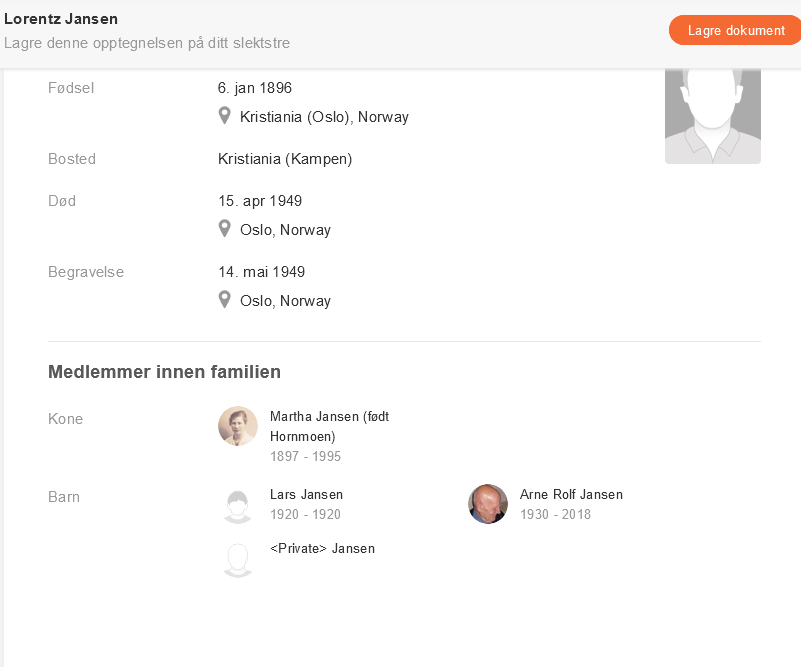Viewport: 801px width, 667px height.
Task: Click Oslo, Norway under the Begravelse row
Action: 285,301
